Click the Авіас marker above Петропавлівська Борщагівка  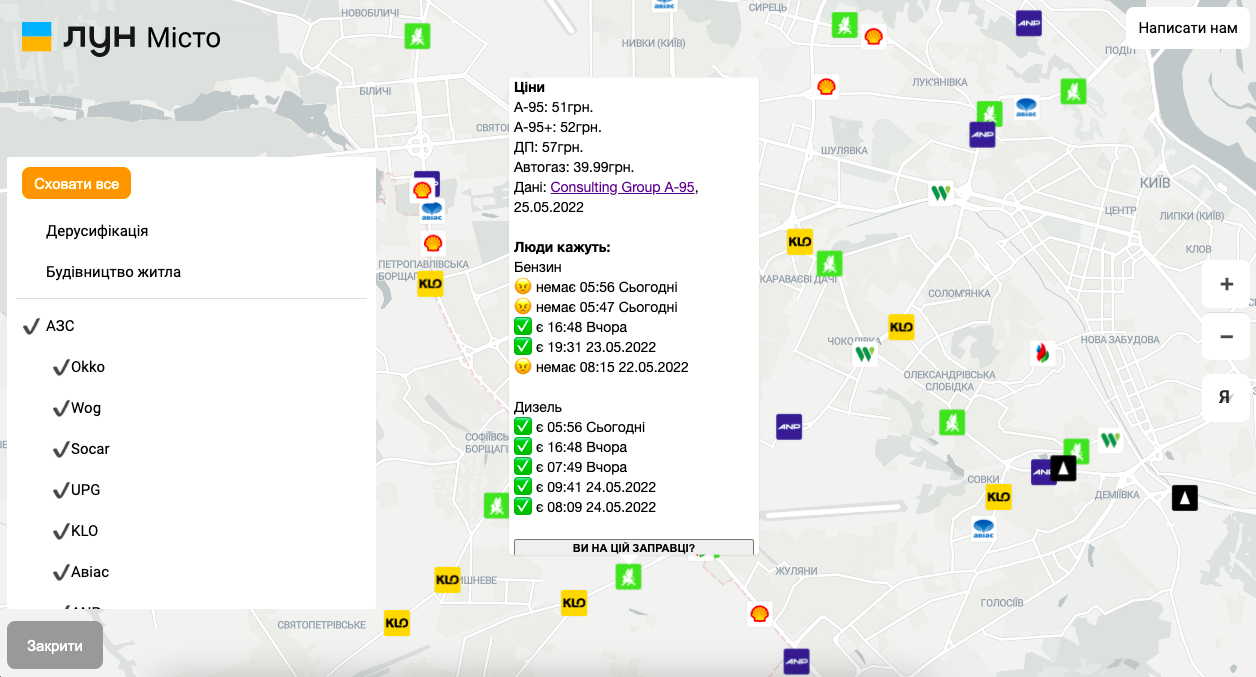tap(432, 211)
